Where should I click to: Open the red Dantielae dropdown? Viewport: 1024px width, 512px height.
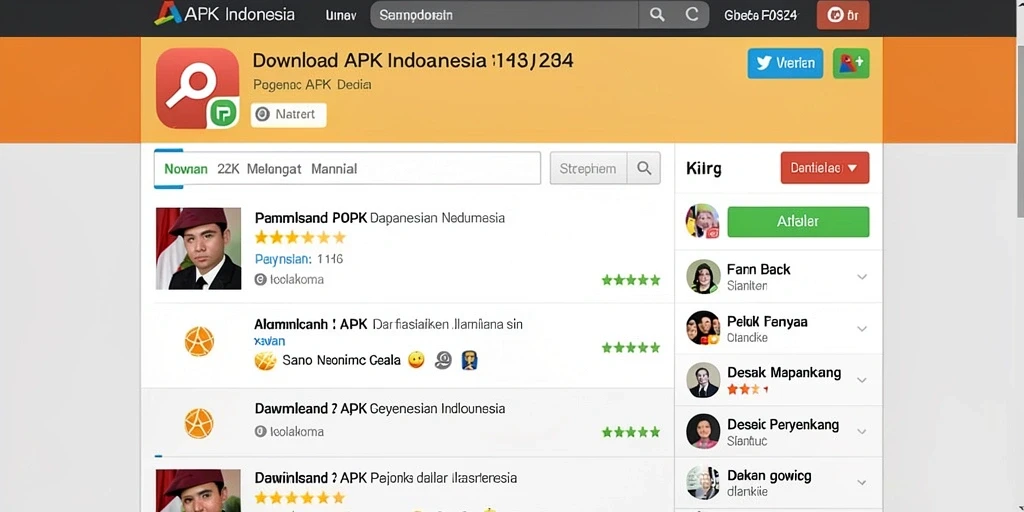(x=825, y=168)
